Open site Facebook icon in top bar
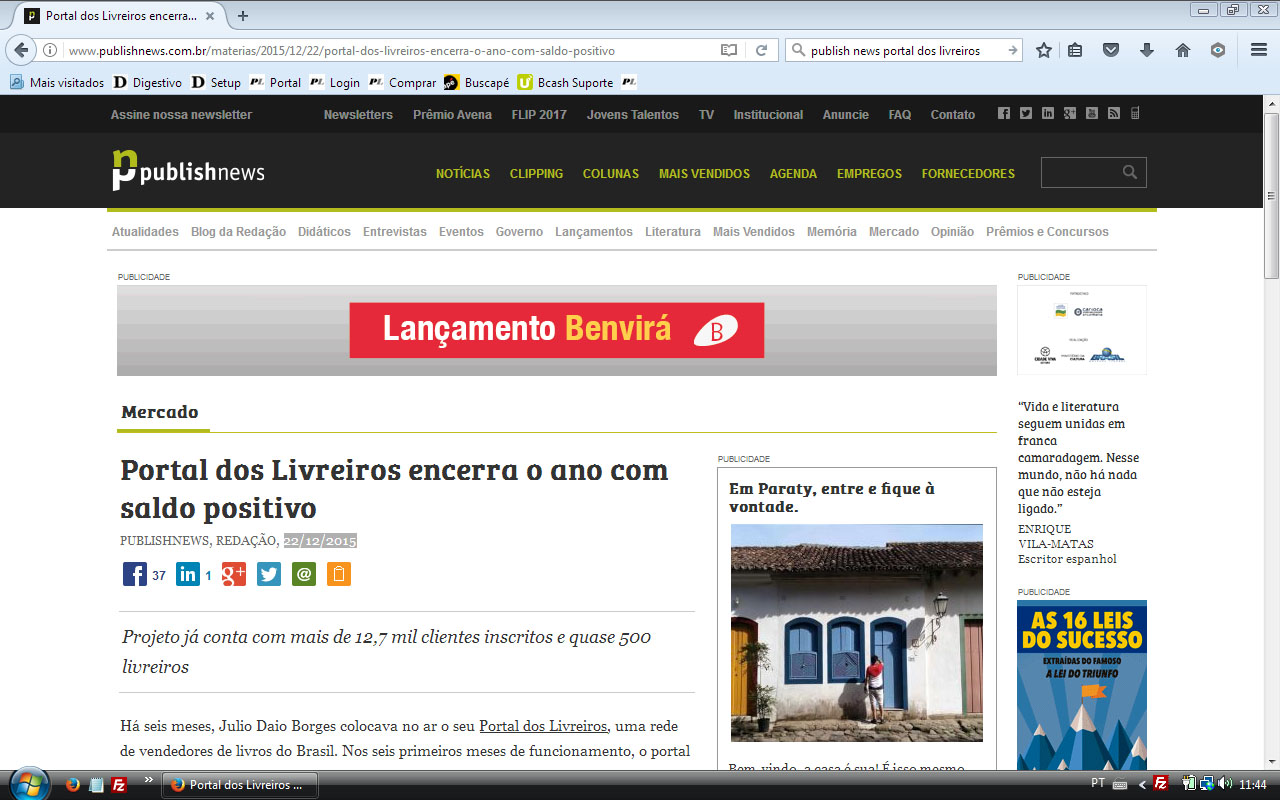 (1004, 114)
